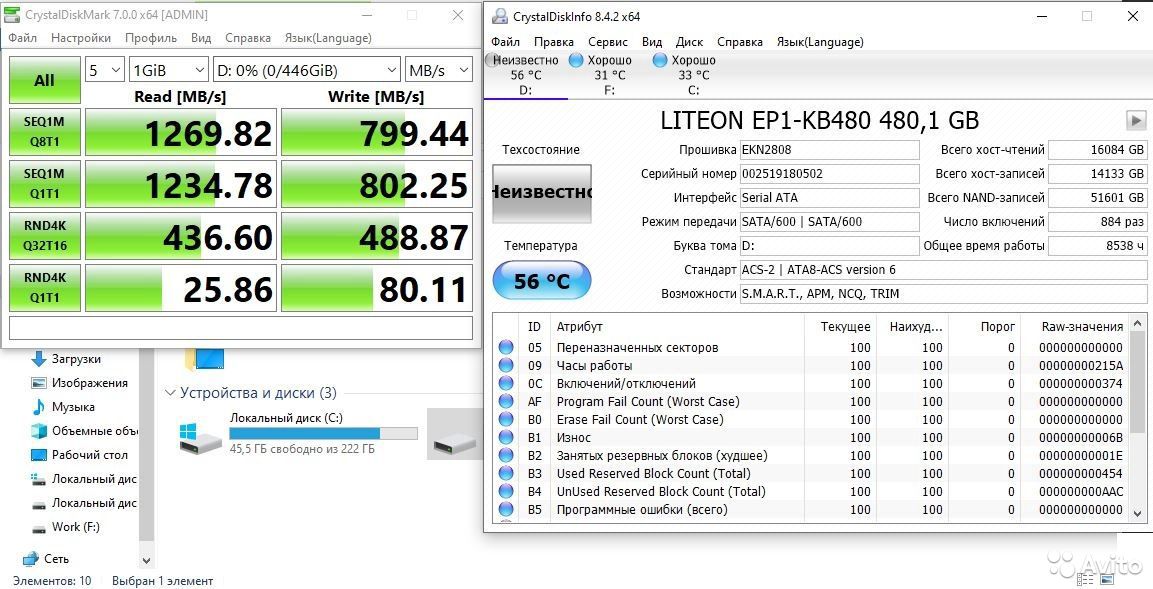Open Сервис menu in CrystalDiskInfo
The height and width of the screenshot is (589, 1153).
[x=607, y=42]
